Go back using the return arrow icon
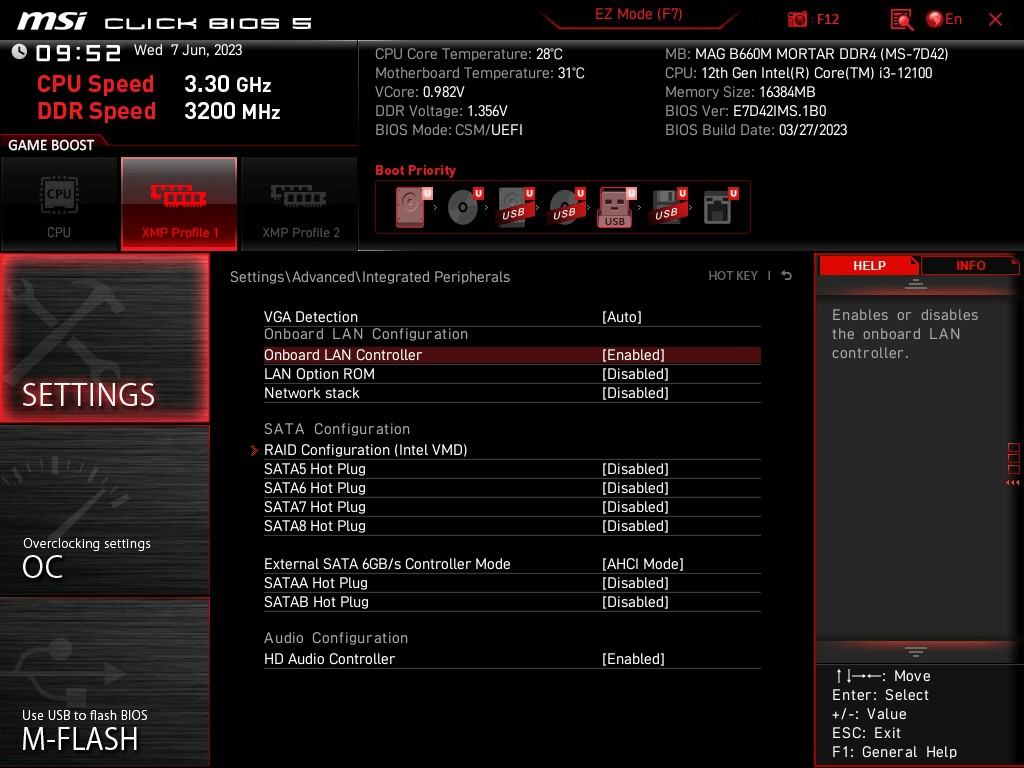Viewport: 1024px width, 768px height. point(787,276)
